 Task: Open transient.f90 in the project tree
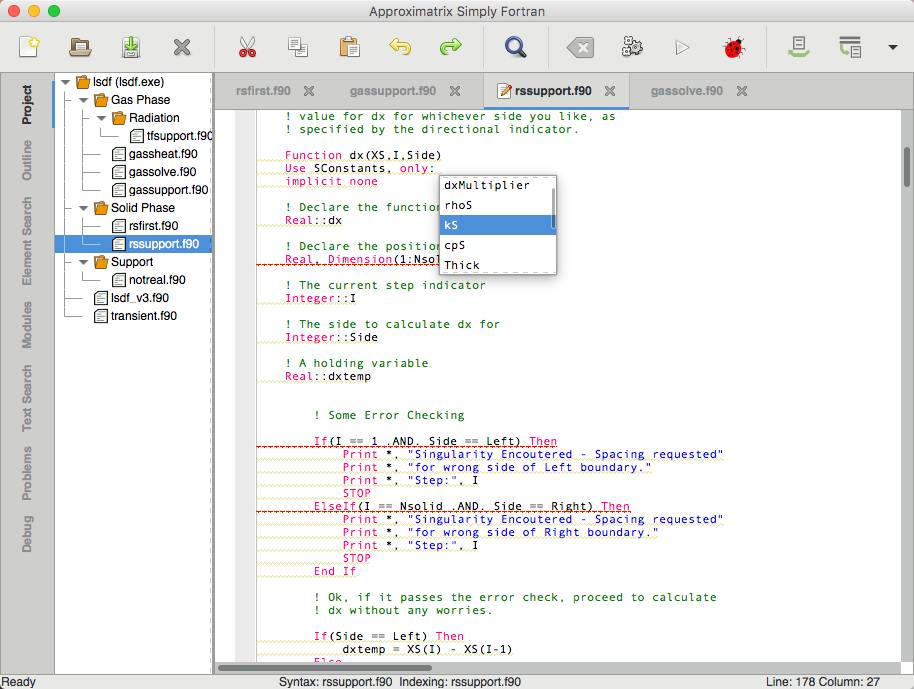(x=143, y=316)
